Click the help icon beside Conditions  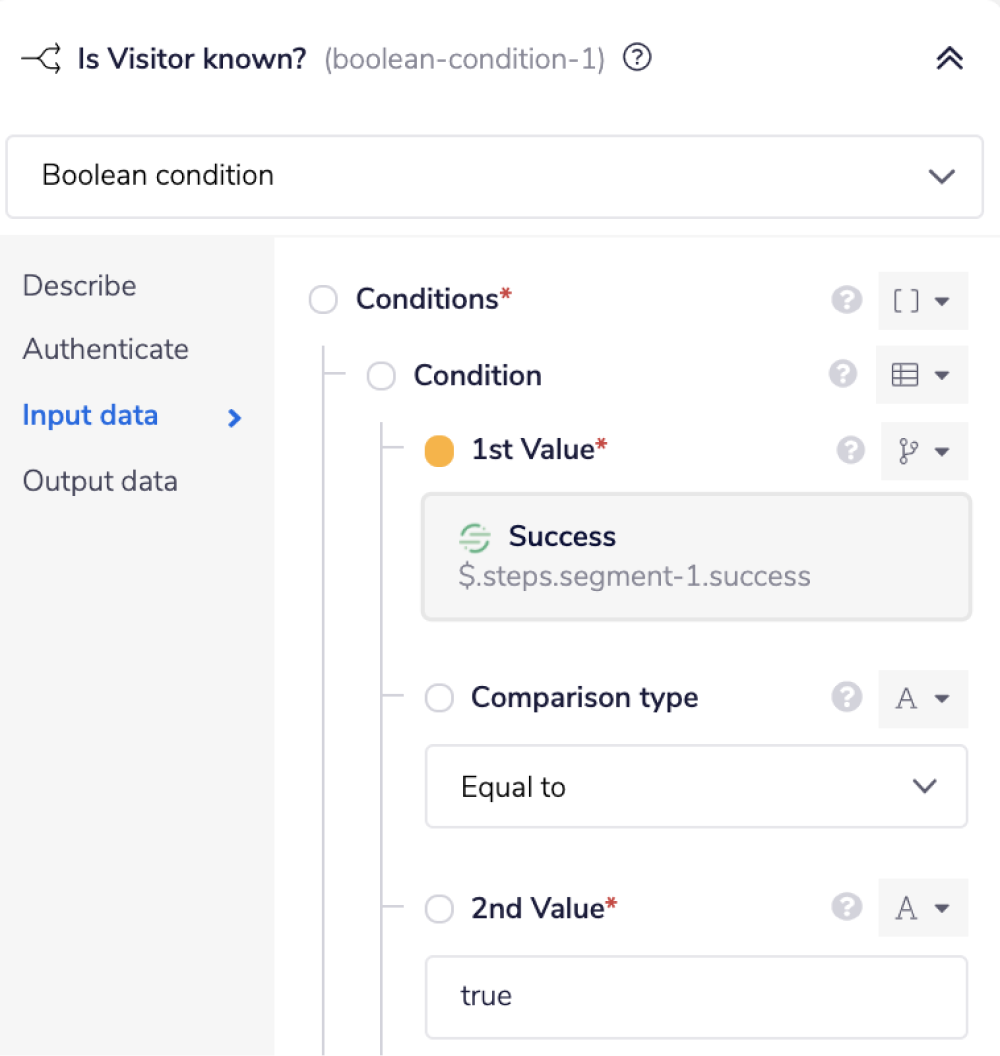(x=846, y=299)
